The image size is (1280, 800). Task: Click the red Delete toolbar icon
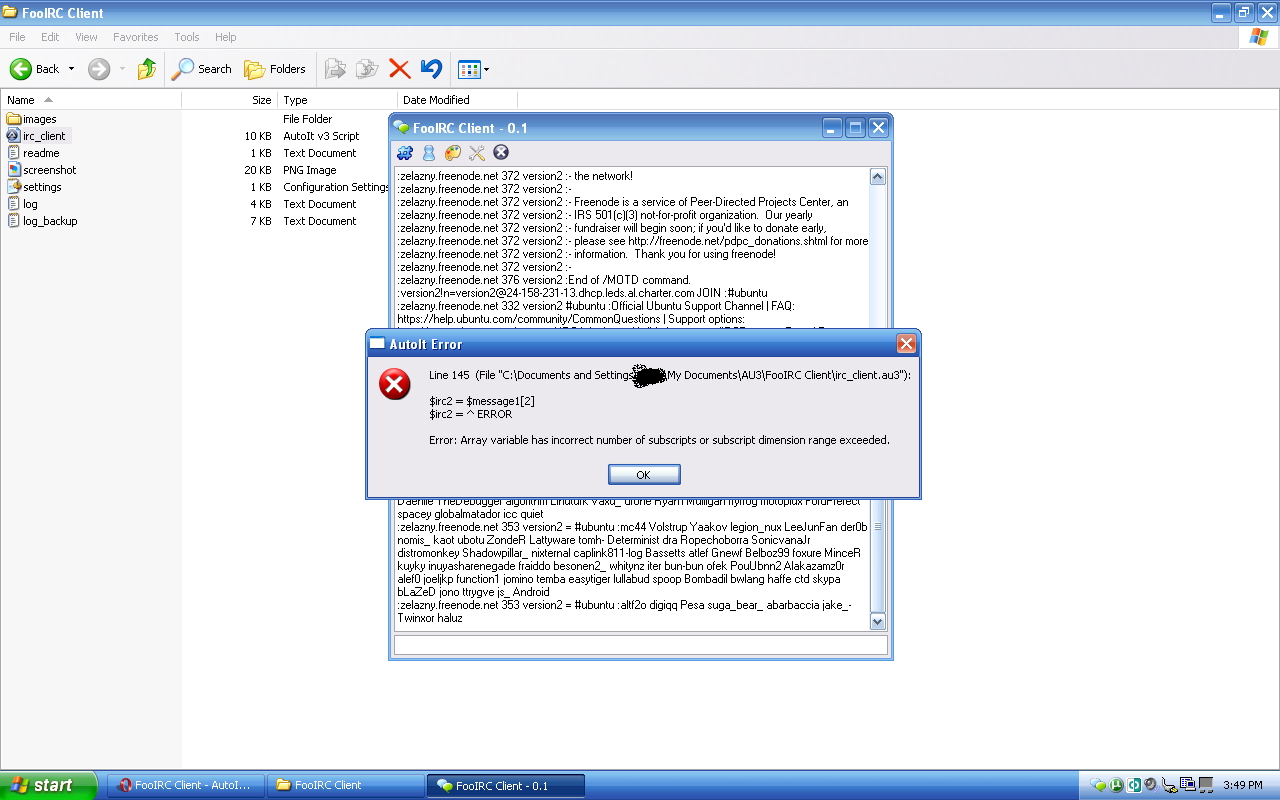pyautogui.click(x=400, y=69)
